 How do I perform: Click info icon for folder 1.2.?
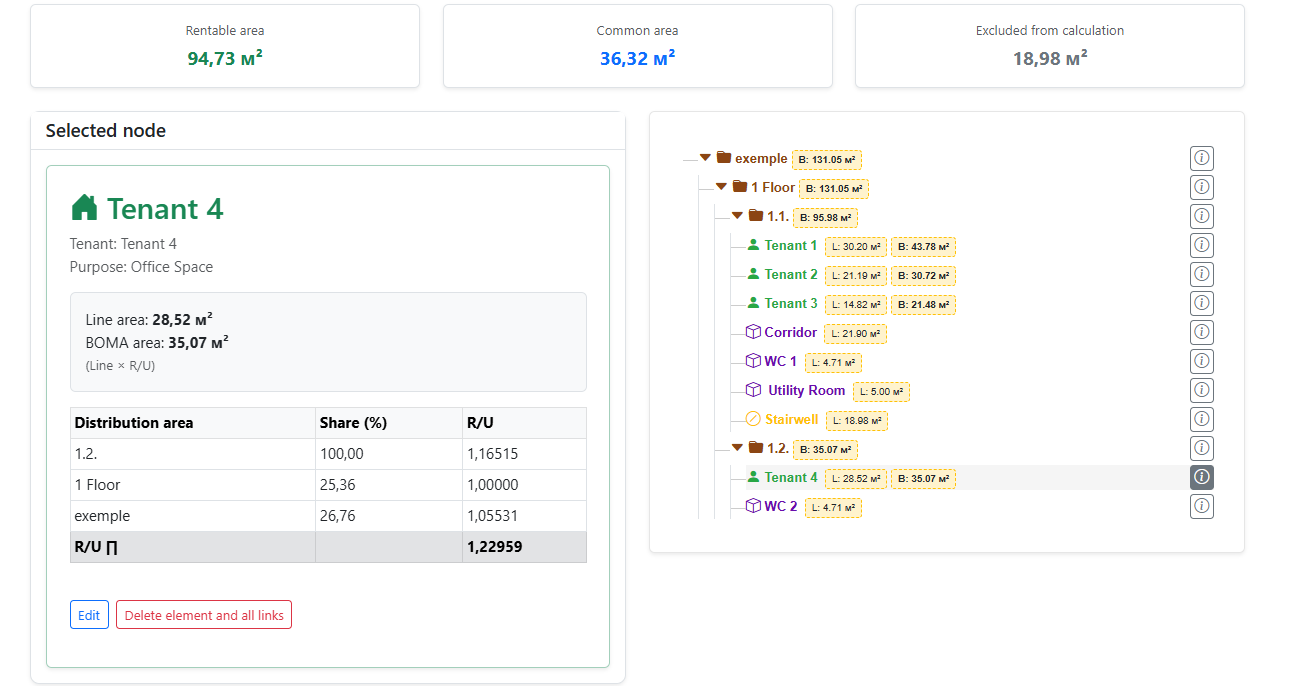[x=1202, y=448]
